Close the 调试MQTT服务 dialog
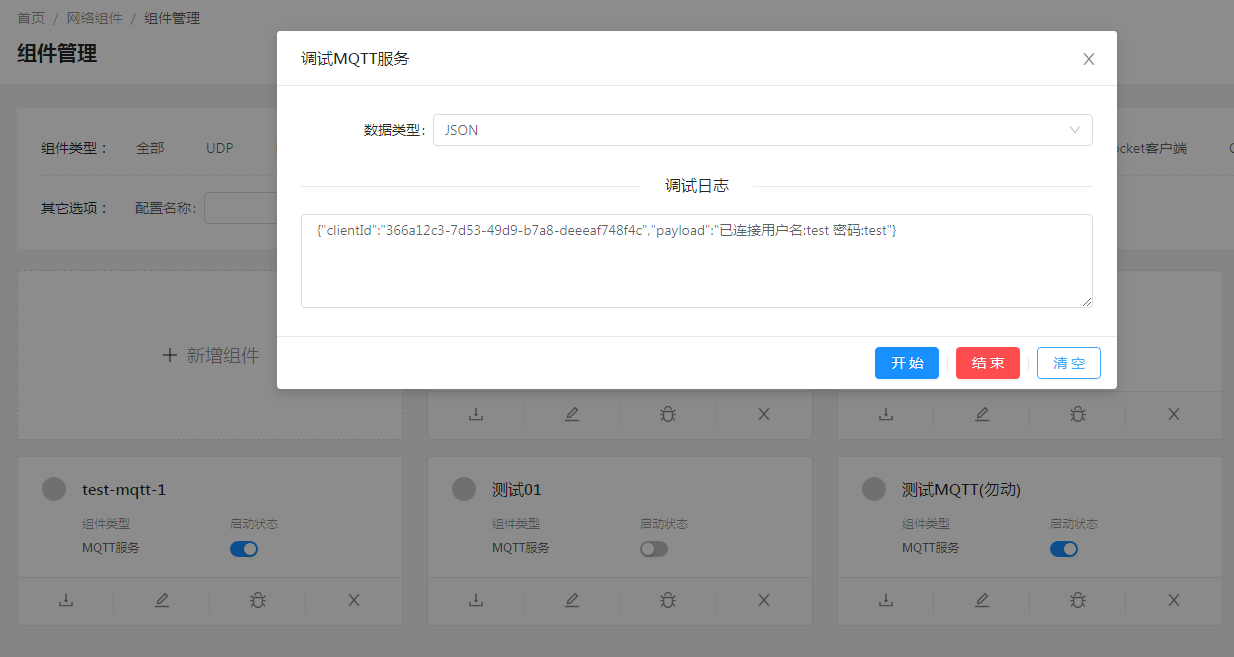 1089,59
